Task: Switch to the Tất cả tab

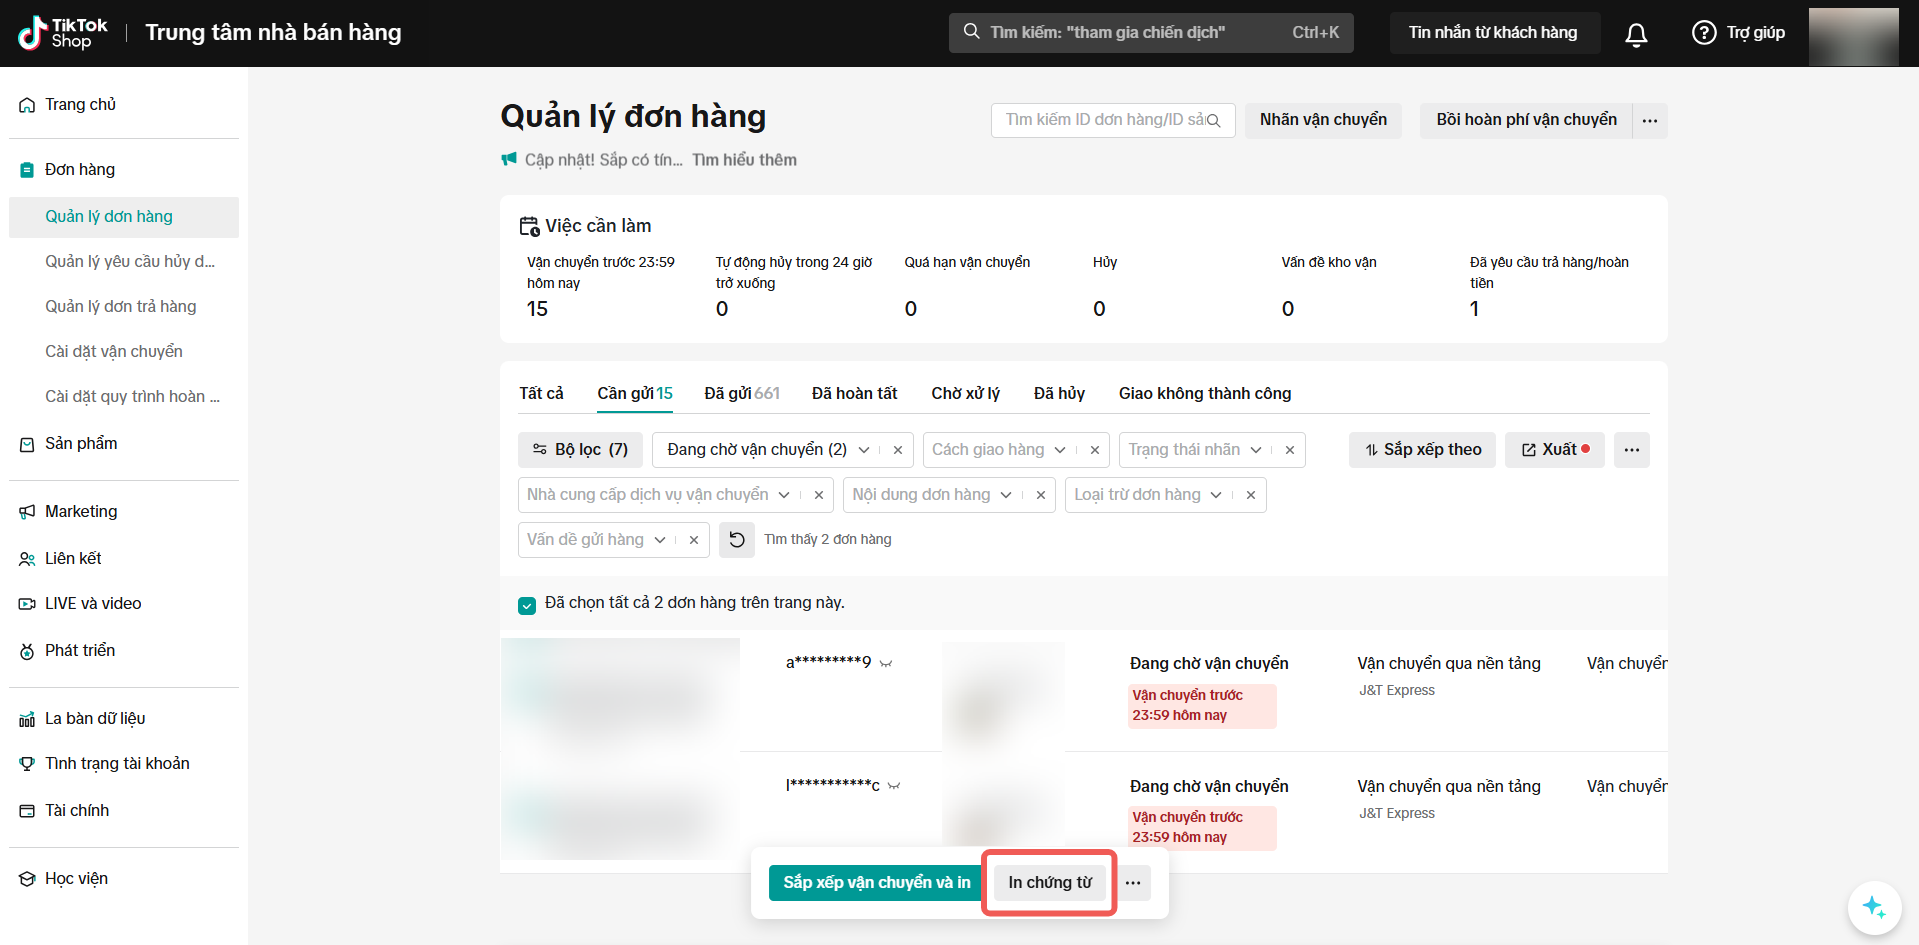Action: (x=541, y=394)
